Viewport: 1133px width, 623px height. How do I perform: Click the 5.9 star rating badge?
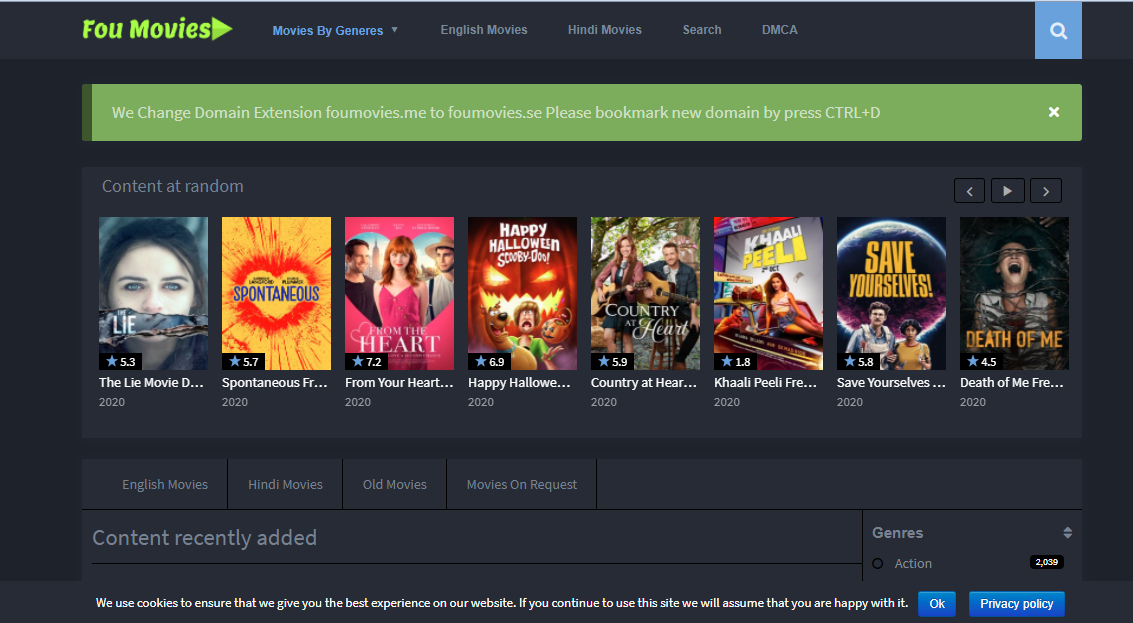[612, 361]
